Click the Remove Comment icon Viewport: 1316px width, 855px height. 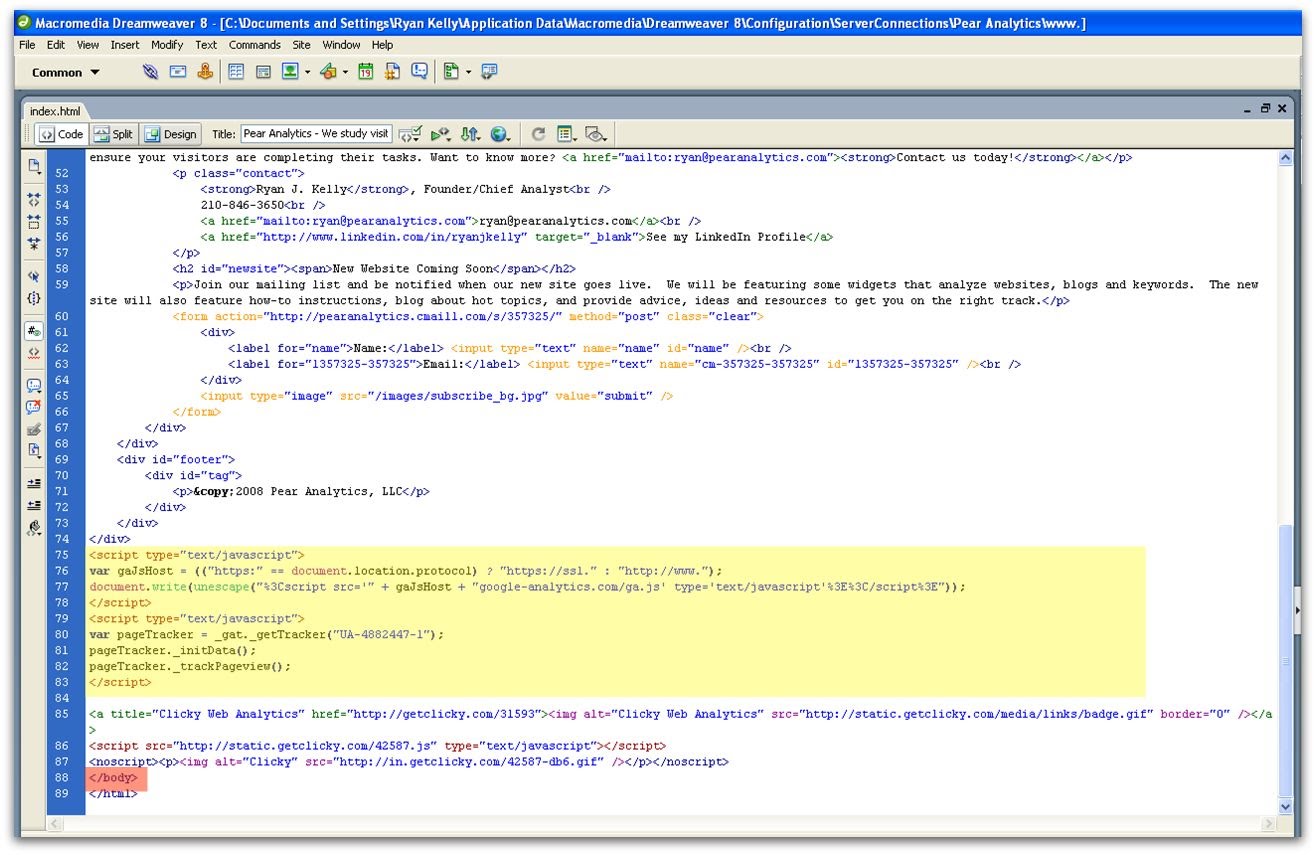click(x=34, y=408)
